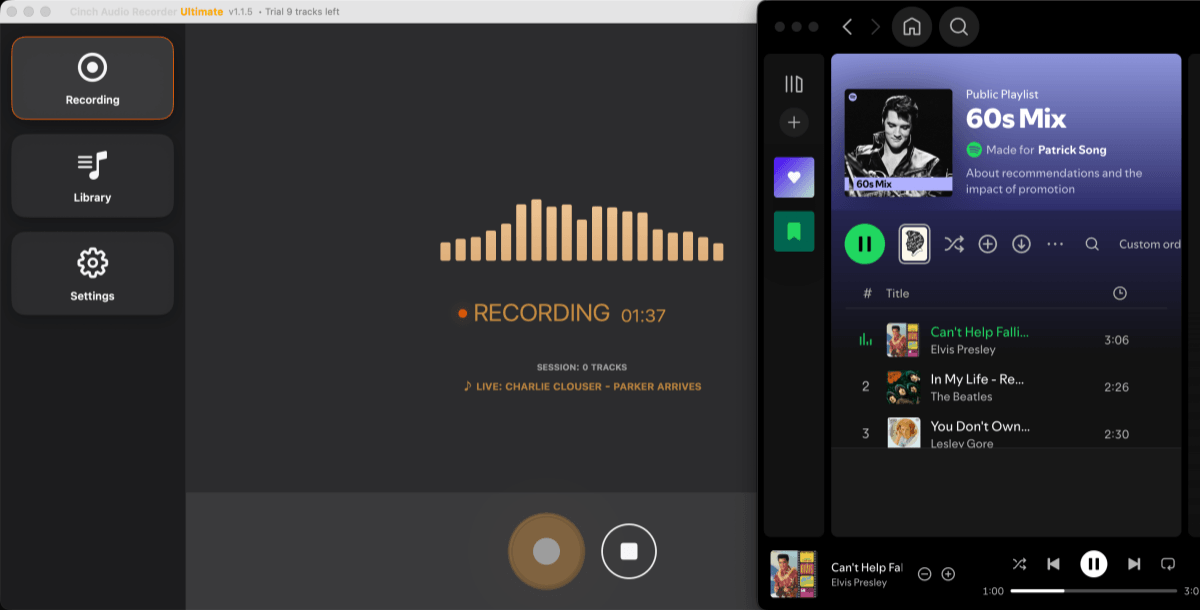Viewport: 1200px width, 610px height.
Task: Pause playback in the player bar
Action: click(1094, 564)
